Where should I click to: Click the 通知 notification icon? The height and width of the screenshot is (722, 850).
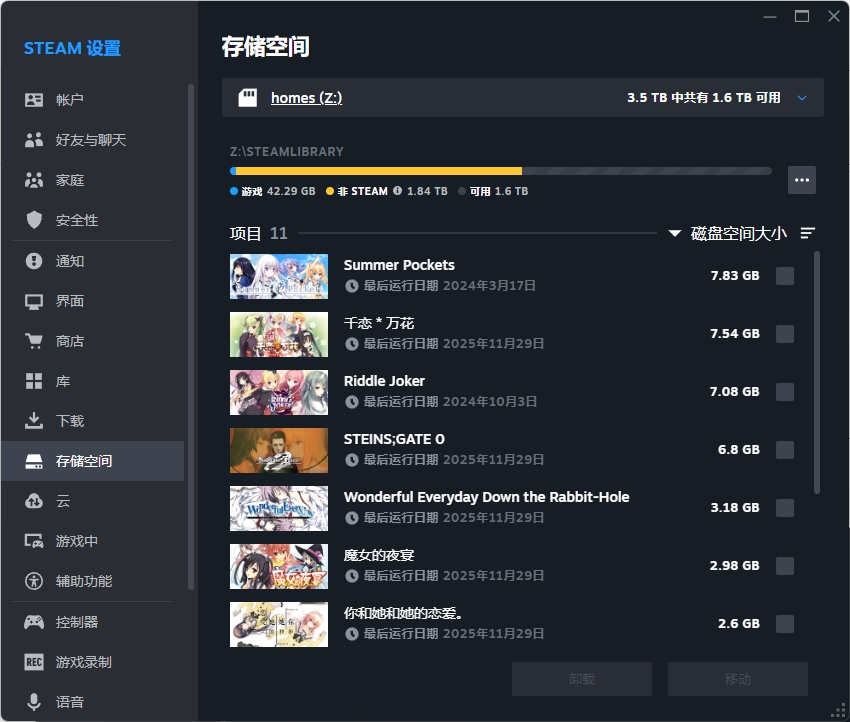(x=34, y=261)
